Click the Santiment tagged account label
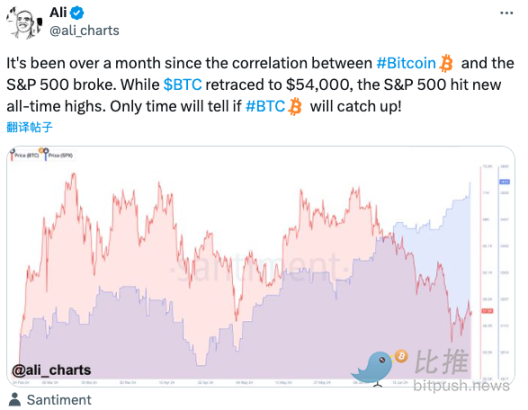 tap(59, 400)
